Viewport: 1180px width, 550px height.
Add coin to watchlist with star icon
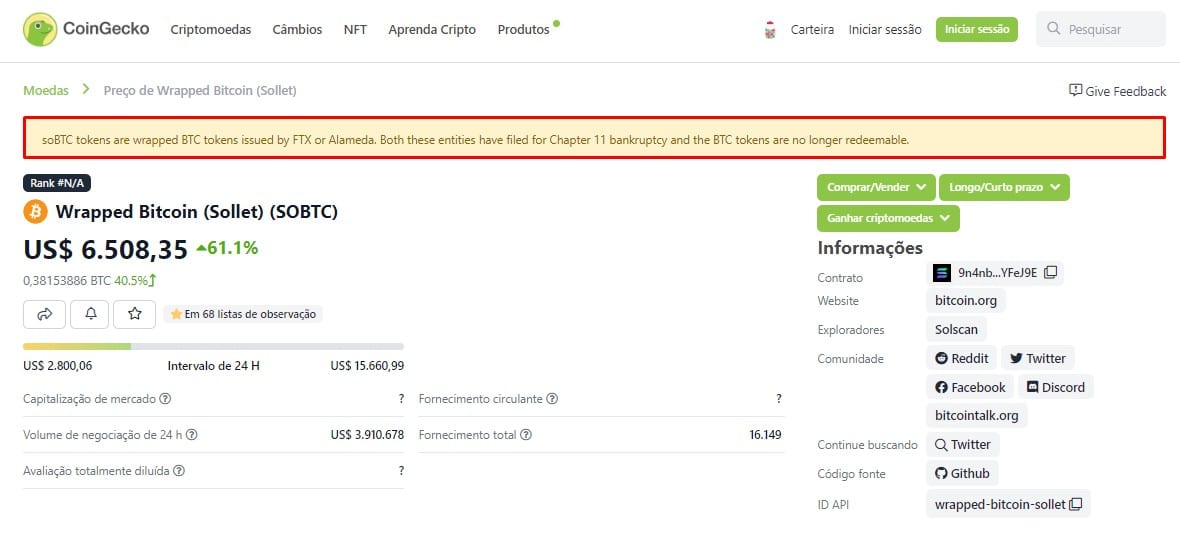tap(135, 315)
